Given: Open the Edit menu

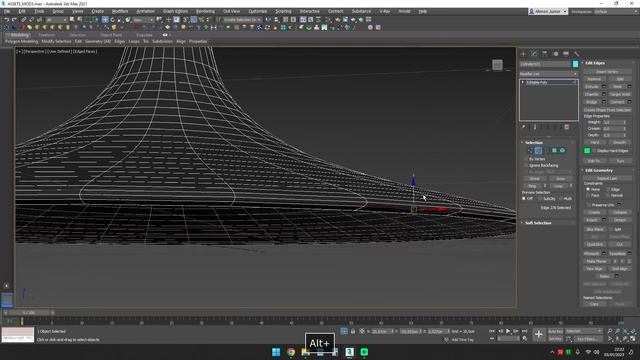Looking at the screenshot, I should point(22,11).
